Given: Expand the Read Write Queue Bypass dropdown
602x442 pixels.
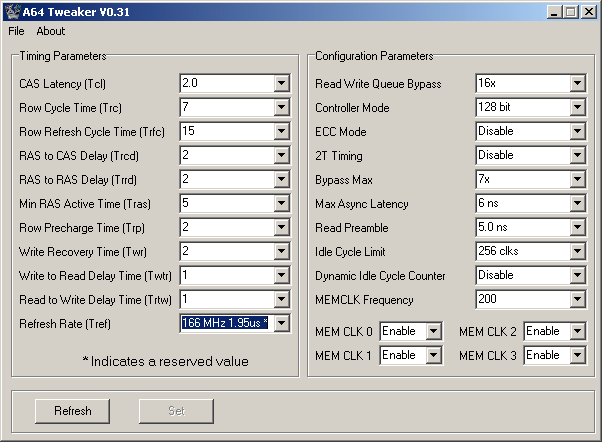Looking at the screenshot, I should click(577, 84).
